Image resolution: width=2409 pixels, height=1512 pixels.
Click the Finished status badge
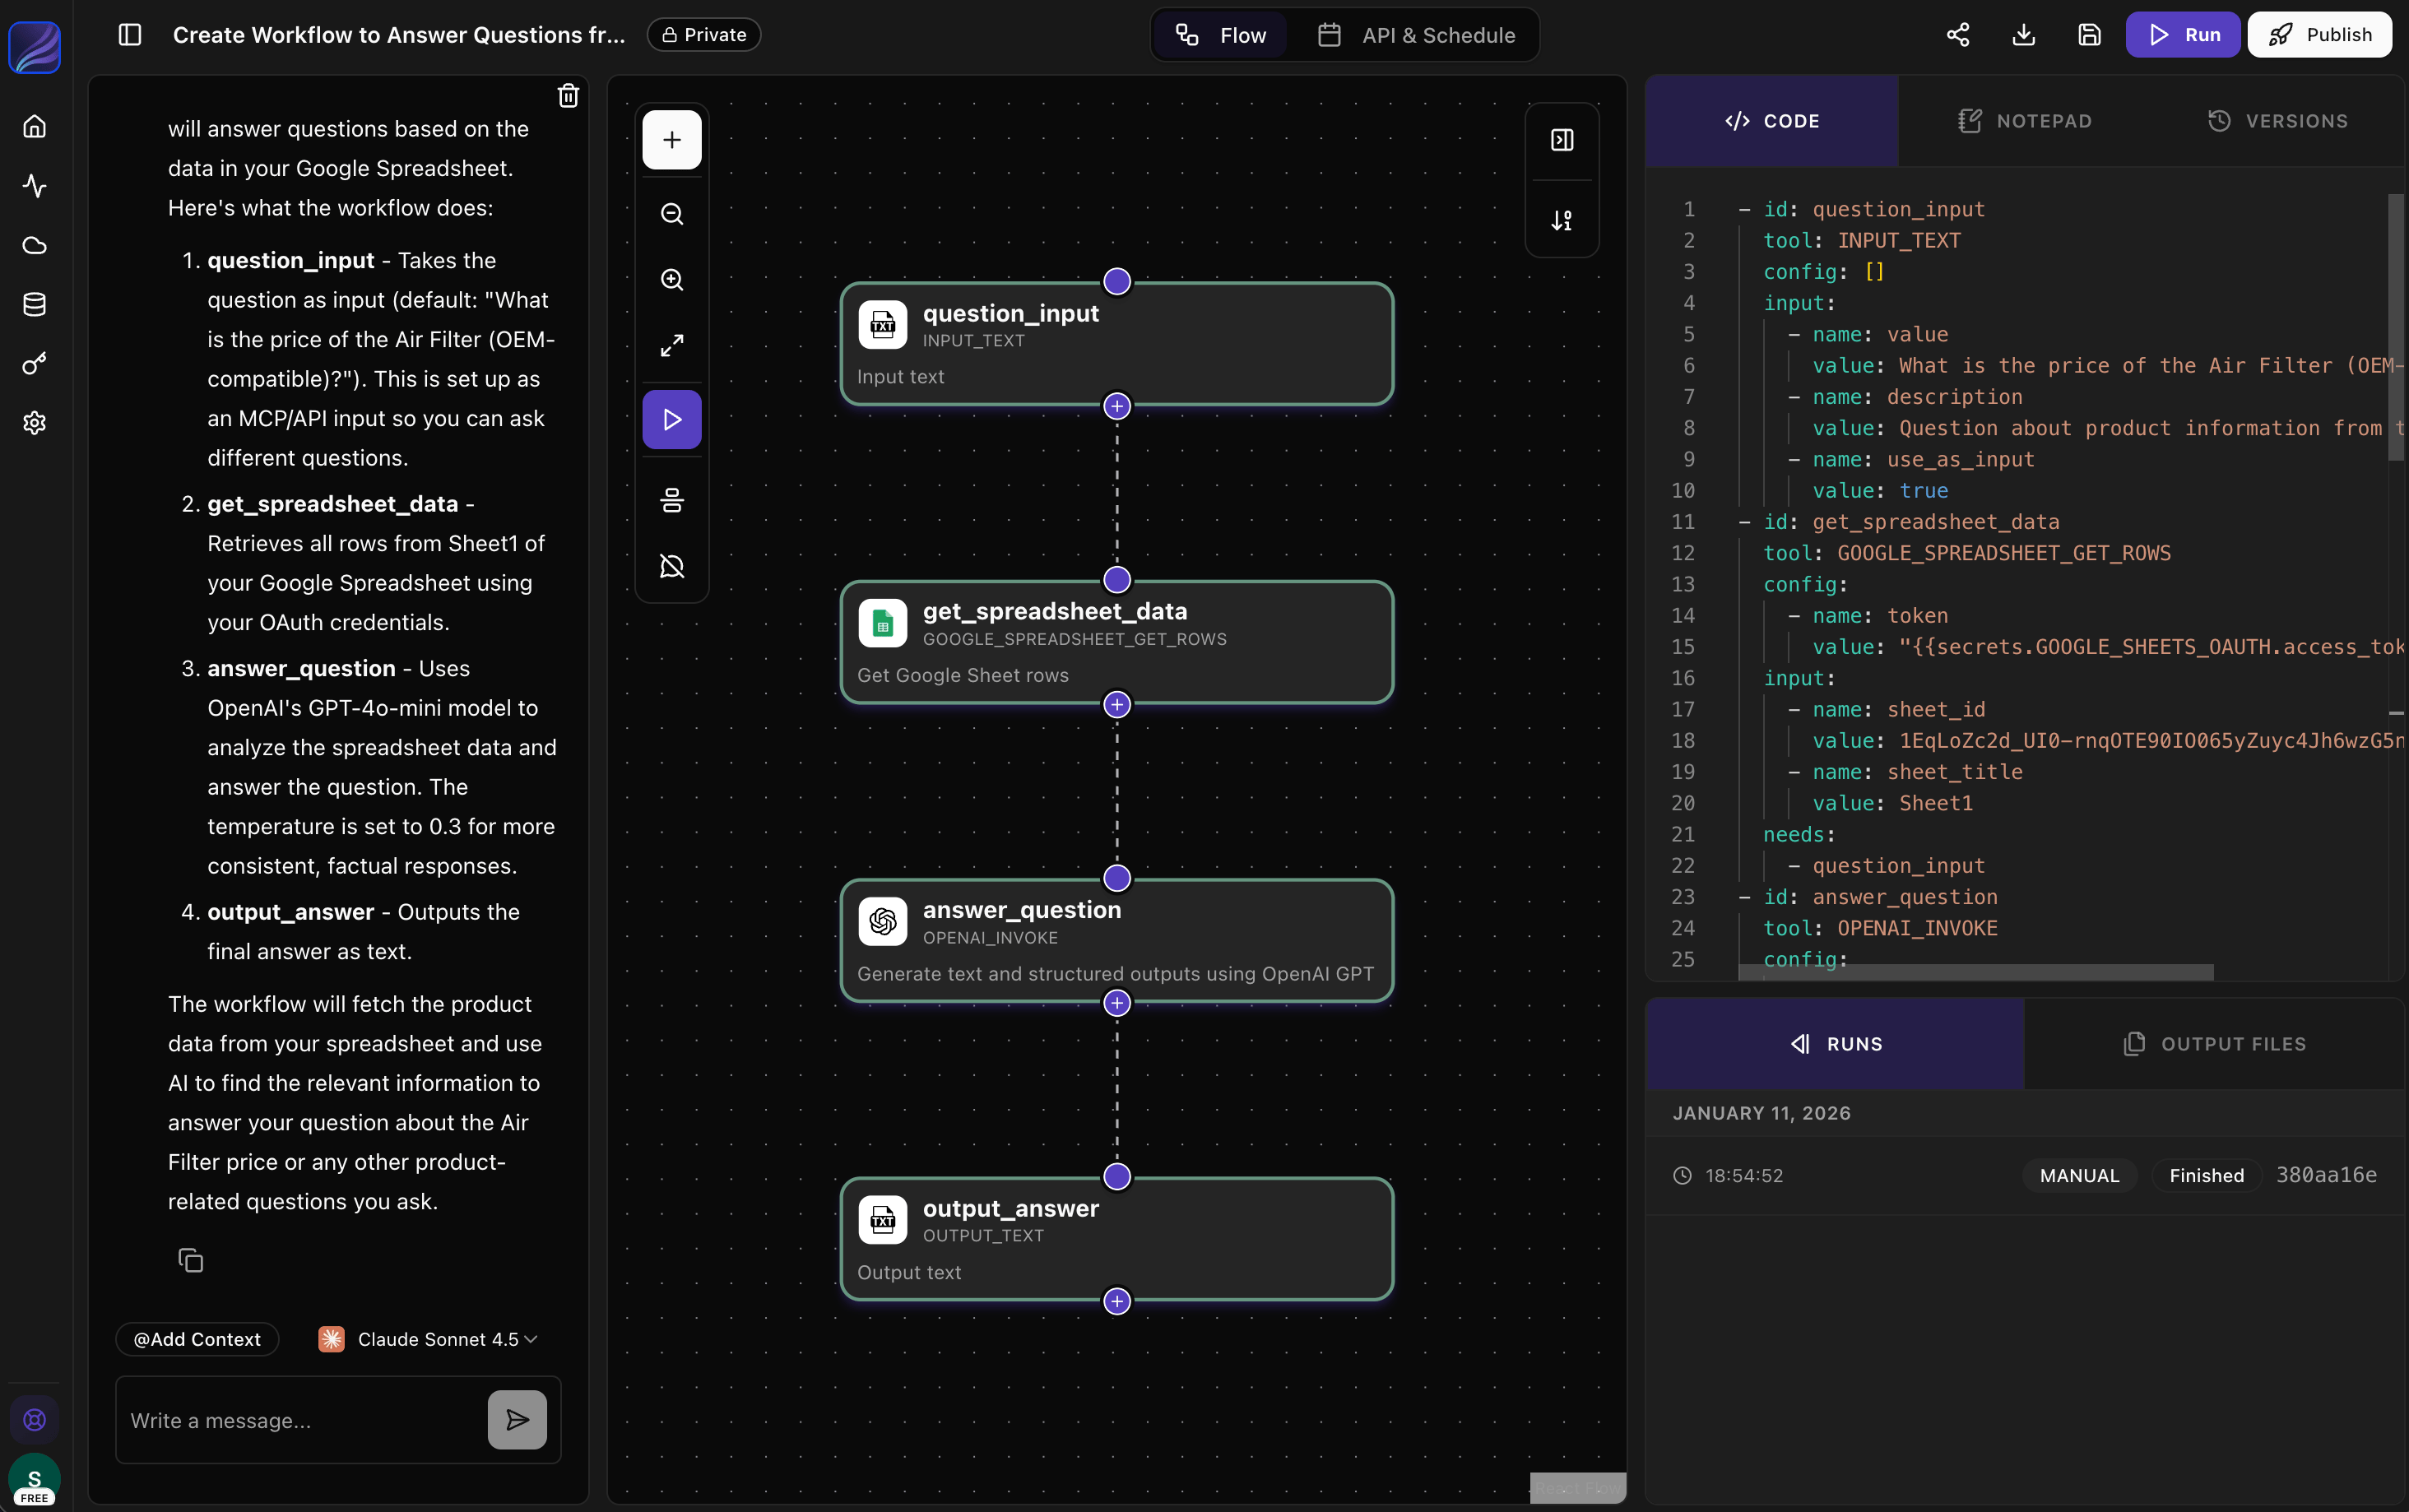coord(2206,1176)
